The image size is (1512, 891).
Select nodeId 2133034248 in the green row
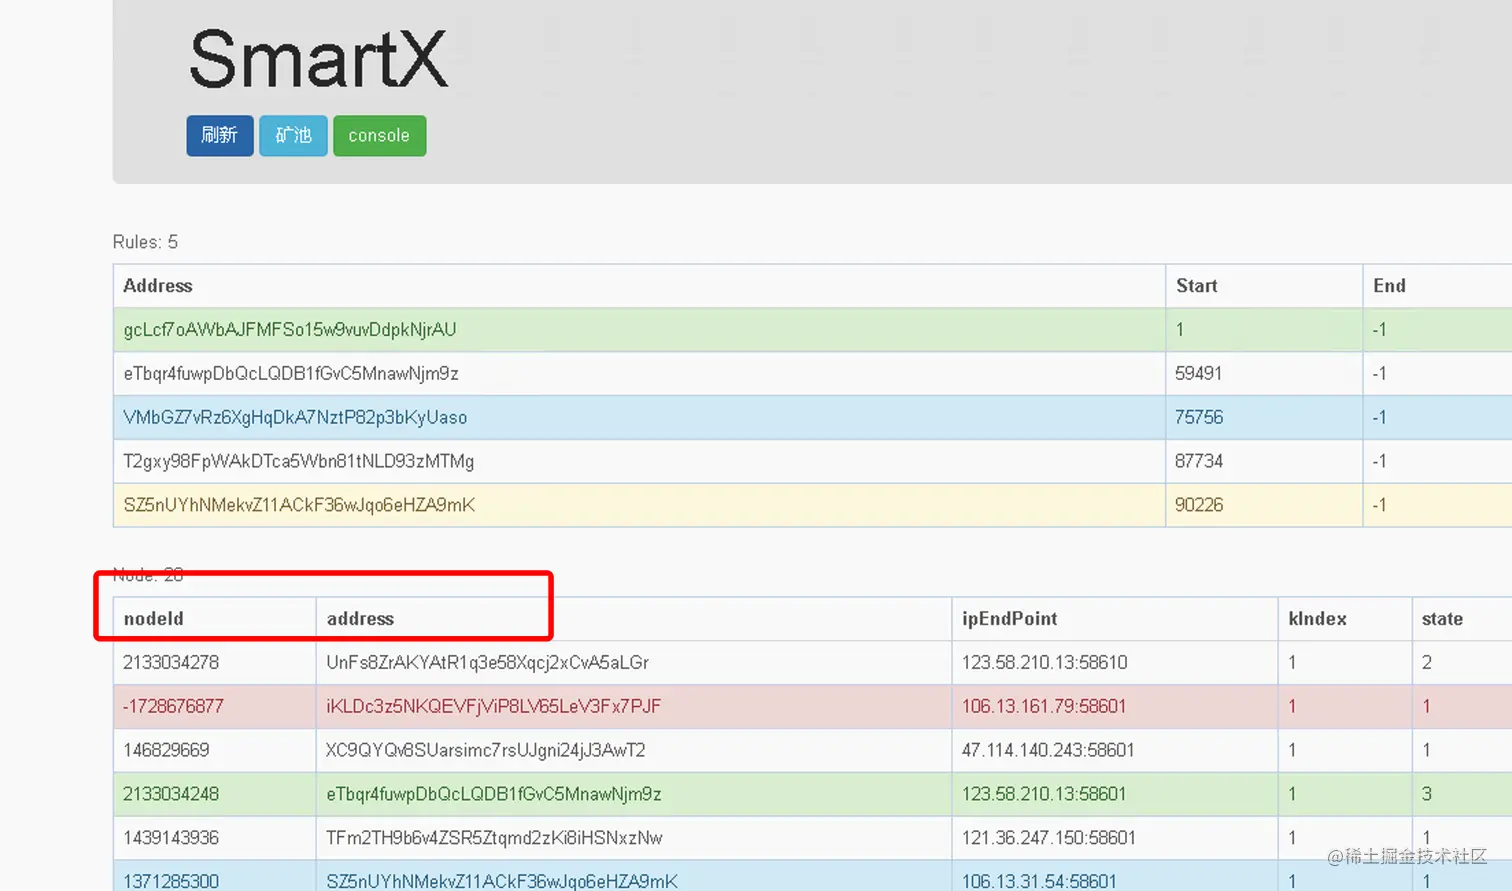click(171, 795)
